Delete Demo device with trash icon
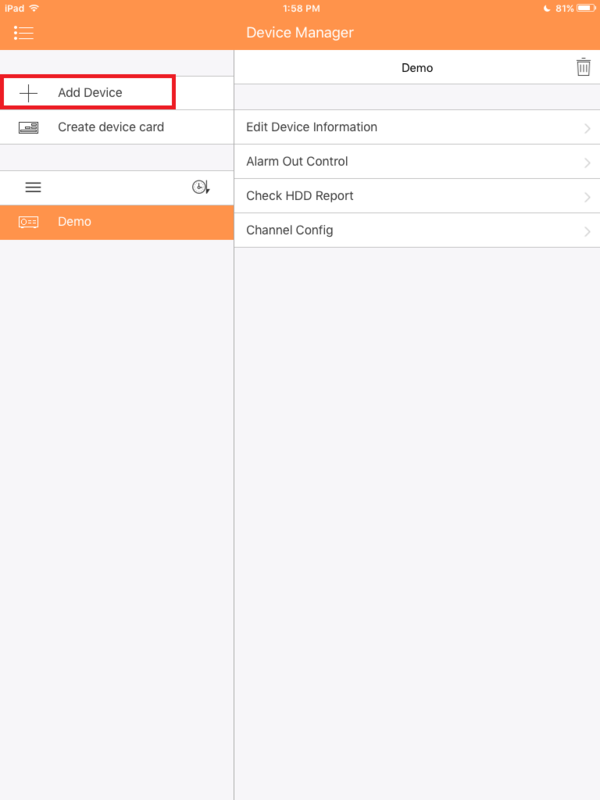The image size is (600, 800). tap(583, 67)
